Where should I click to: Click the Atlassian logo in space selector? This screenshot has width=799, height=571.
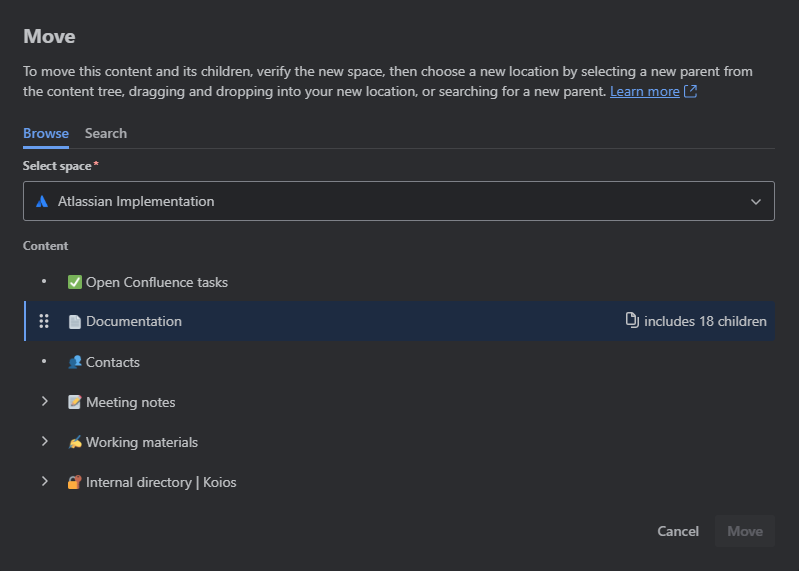(42, 201)
